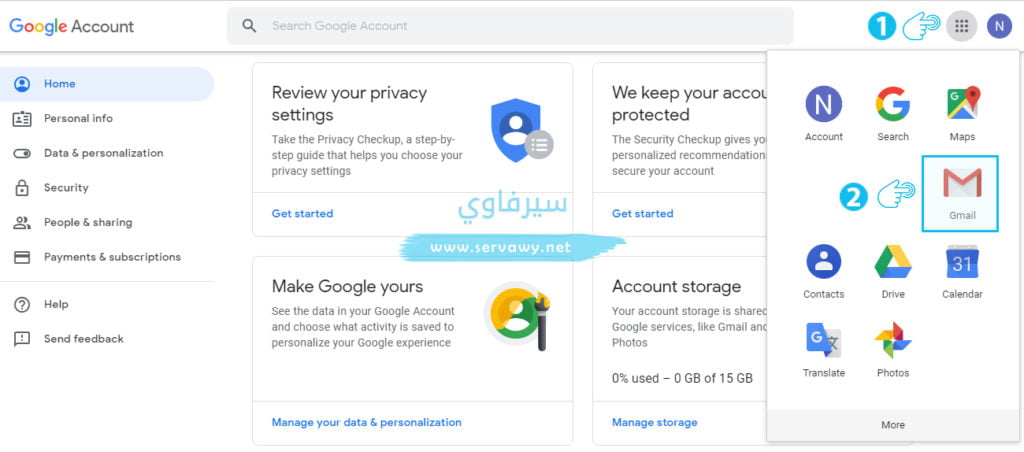Open profile avatar menu in header
1024x452 pixels.
(999, 26)
